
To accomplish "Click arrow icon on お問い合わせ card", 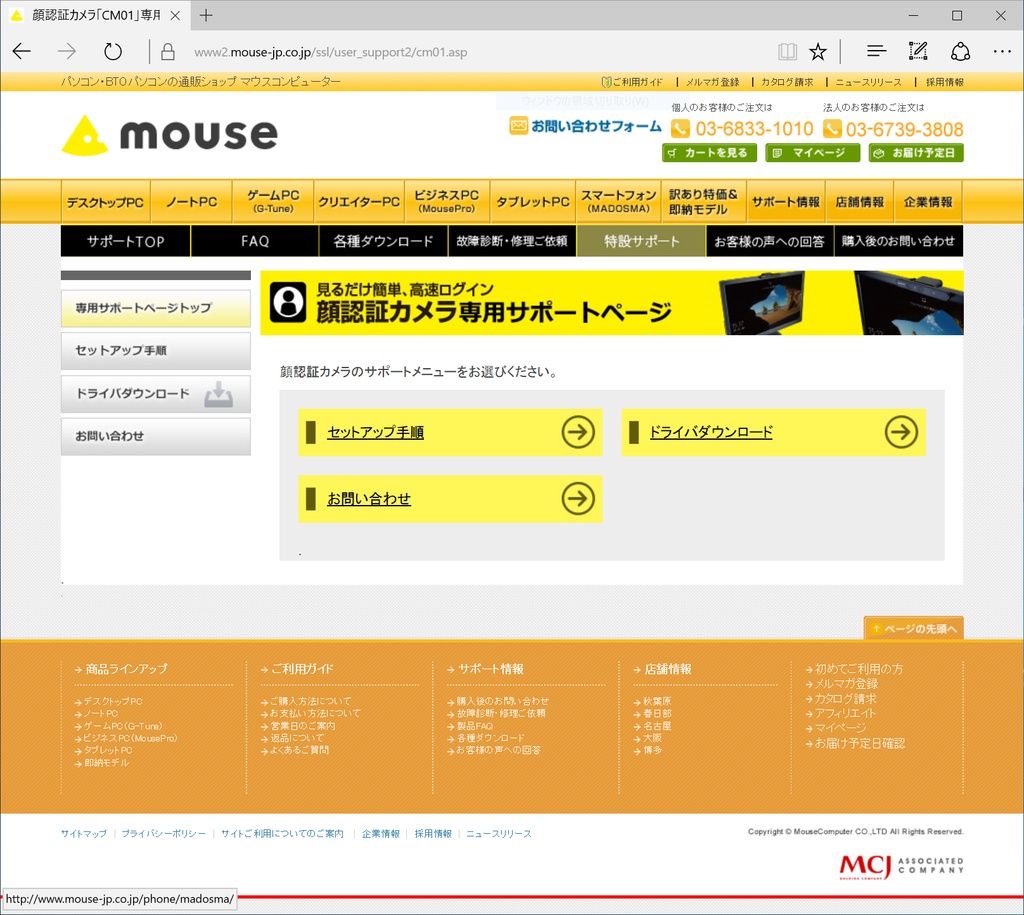I will pyautogui.click(x=578, y=499).
